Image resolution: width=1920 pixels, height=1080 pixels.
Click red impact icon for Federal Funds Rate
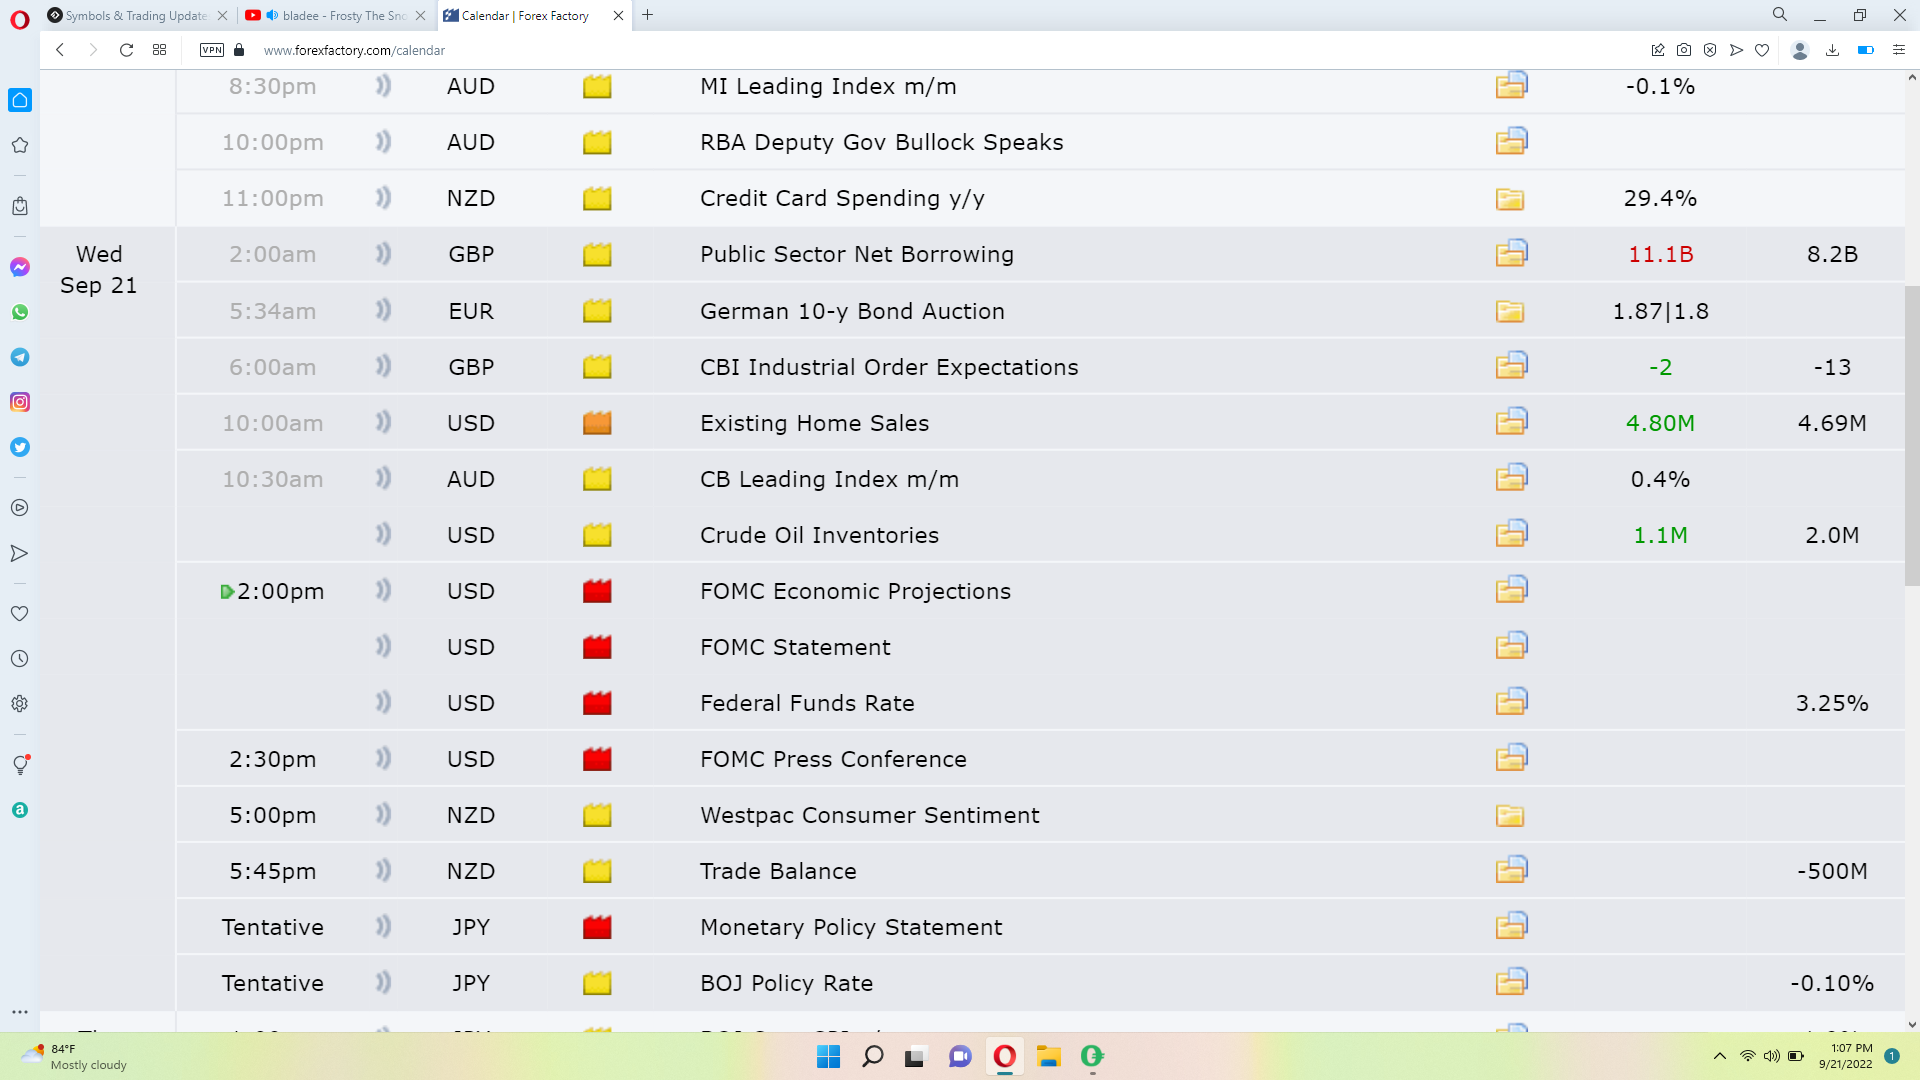[x=597, y=703]
